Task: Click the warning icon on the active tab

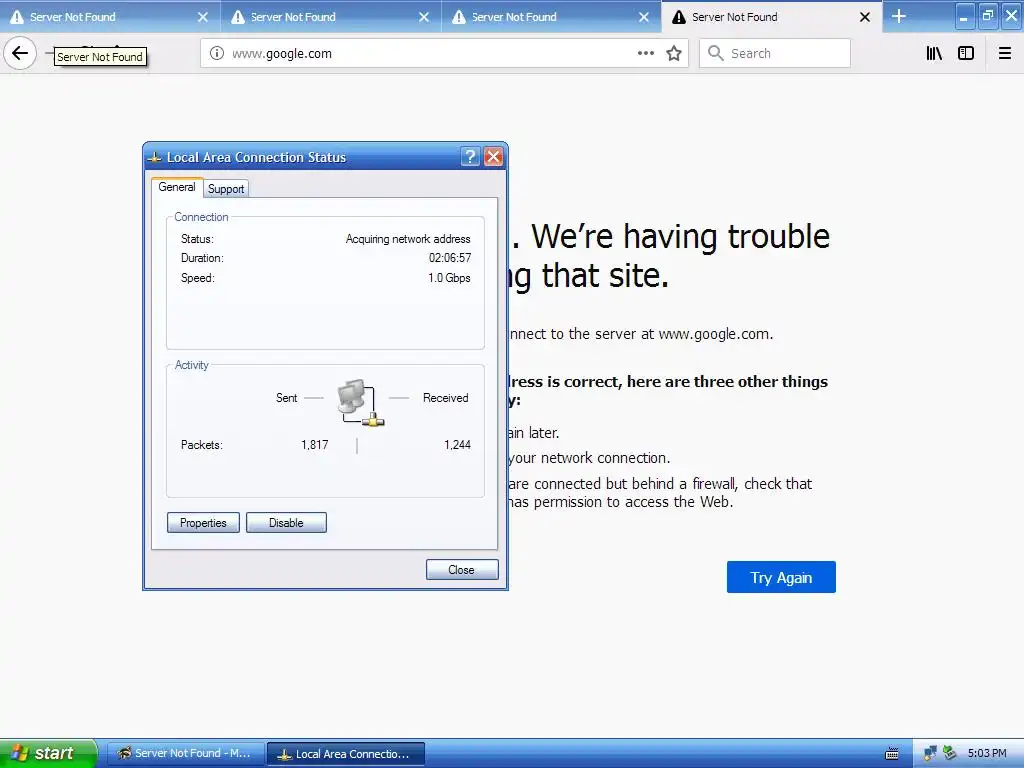Action: pos(679,17)
